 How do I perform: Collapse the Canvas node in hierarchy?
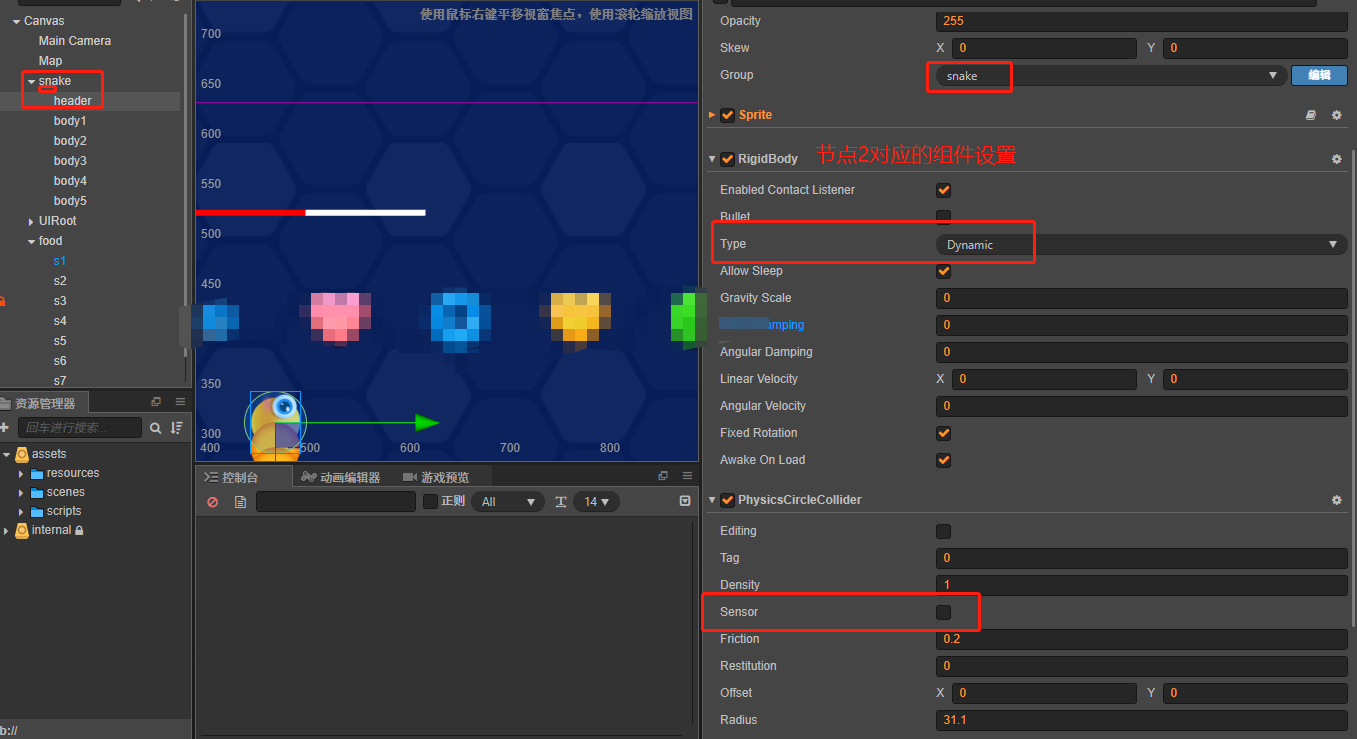16,21
